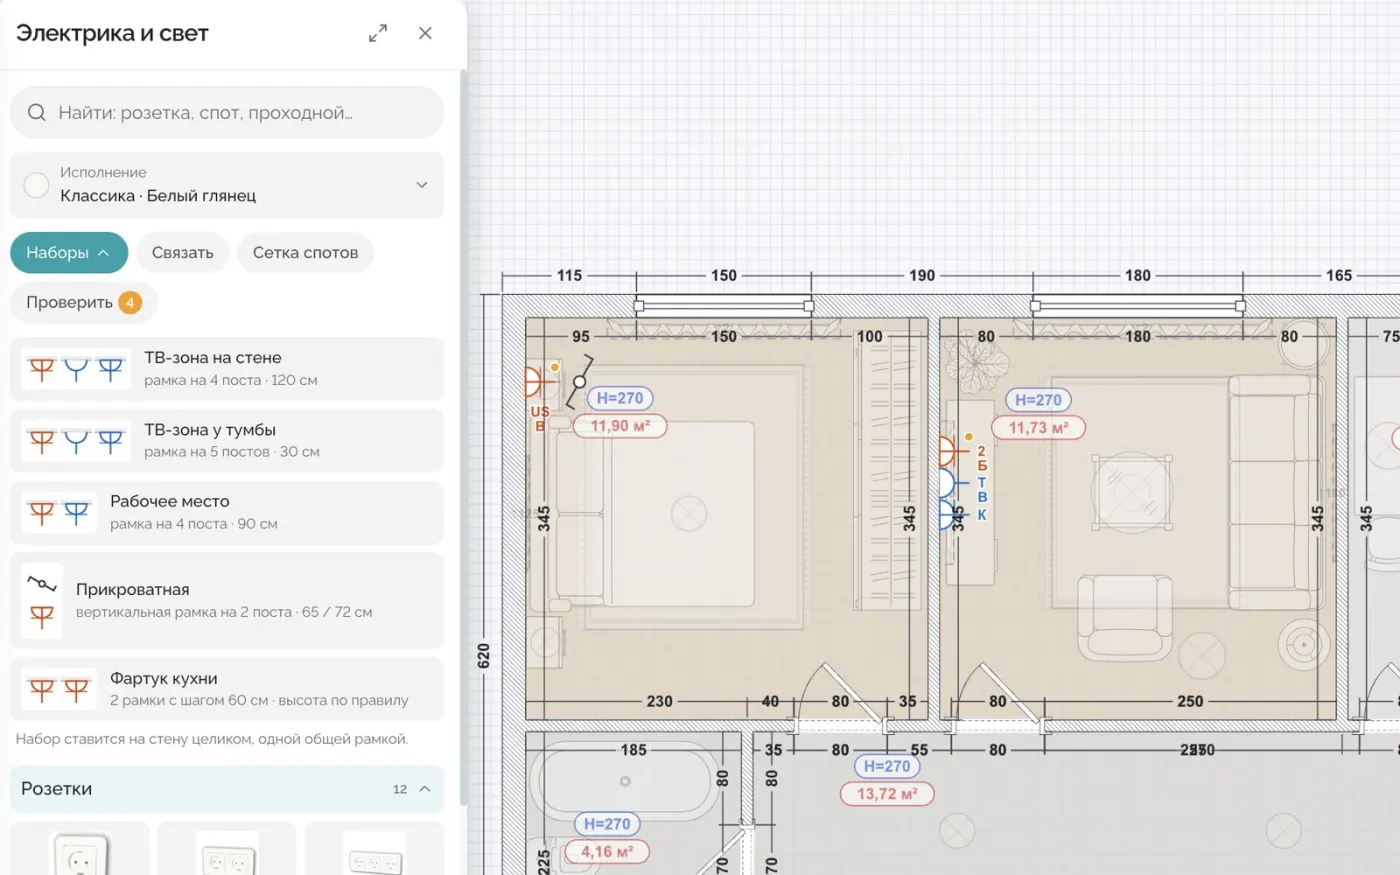The height and width of the screenshot is (875, 1400).
Task: Click the H=270 badge above 11,73 м²
Action: (x=1038, y=400)
